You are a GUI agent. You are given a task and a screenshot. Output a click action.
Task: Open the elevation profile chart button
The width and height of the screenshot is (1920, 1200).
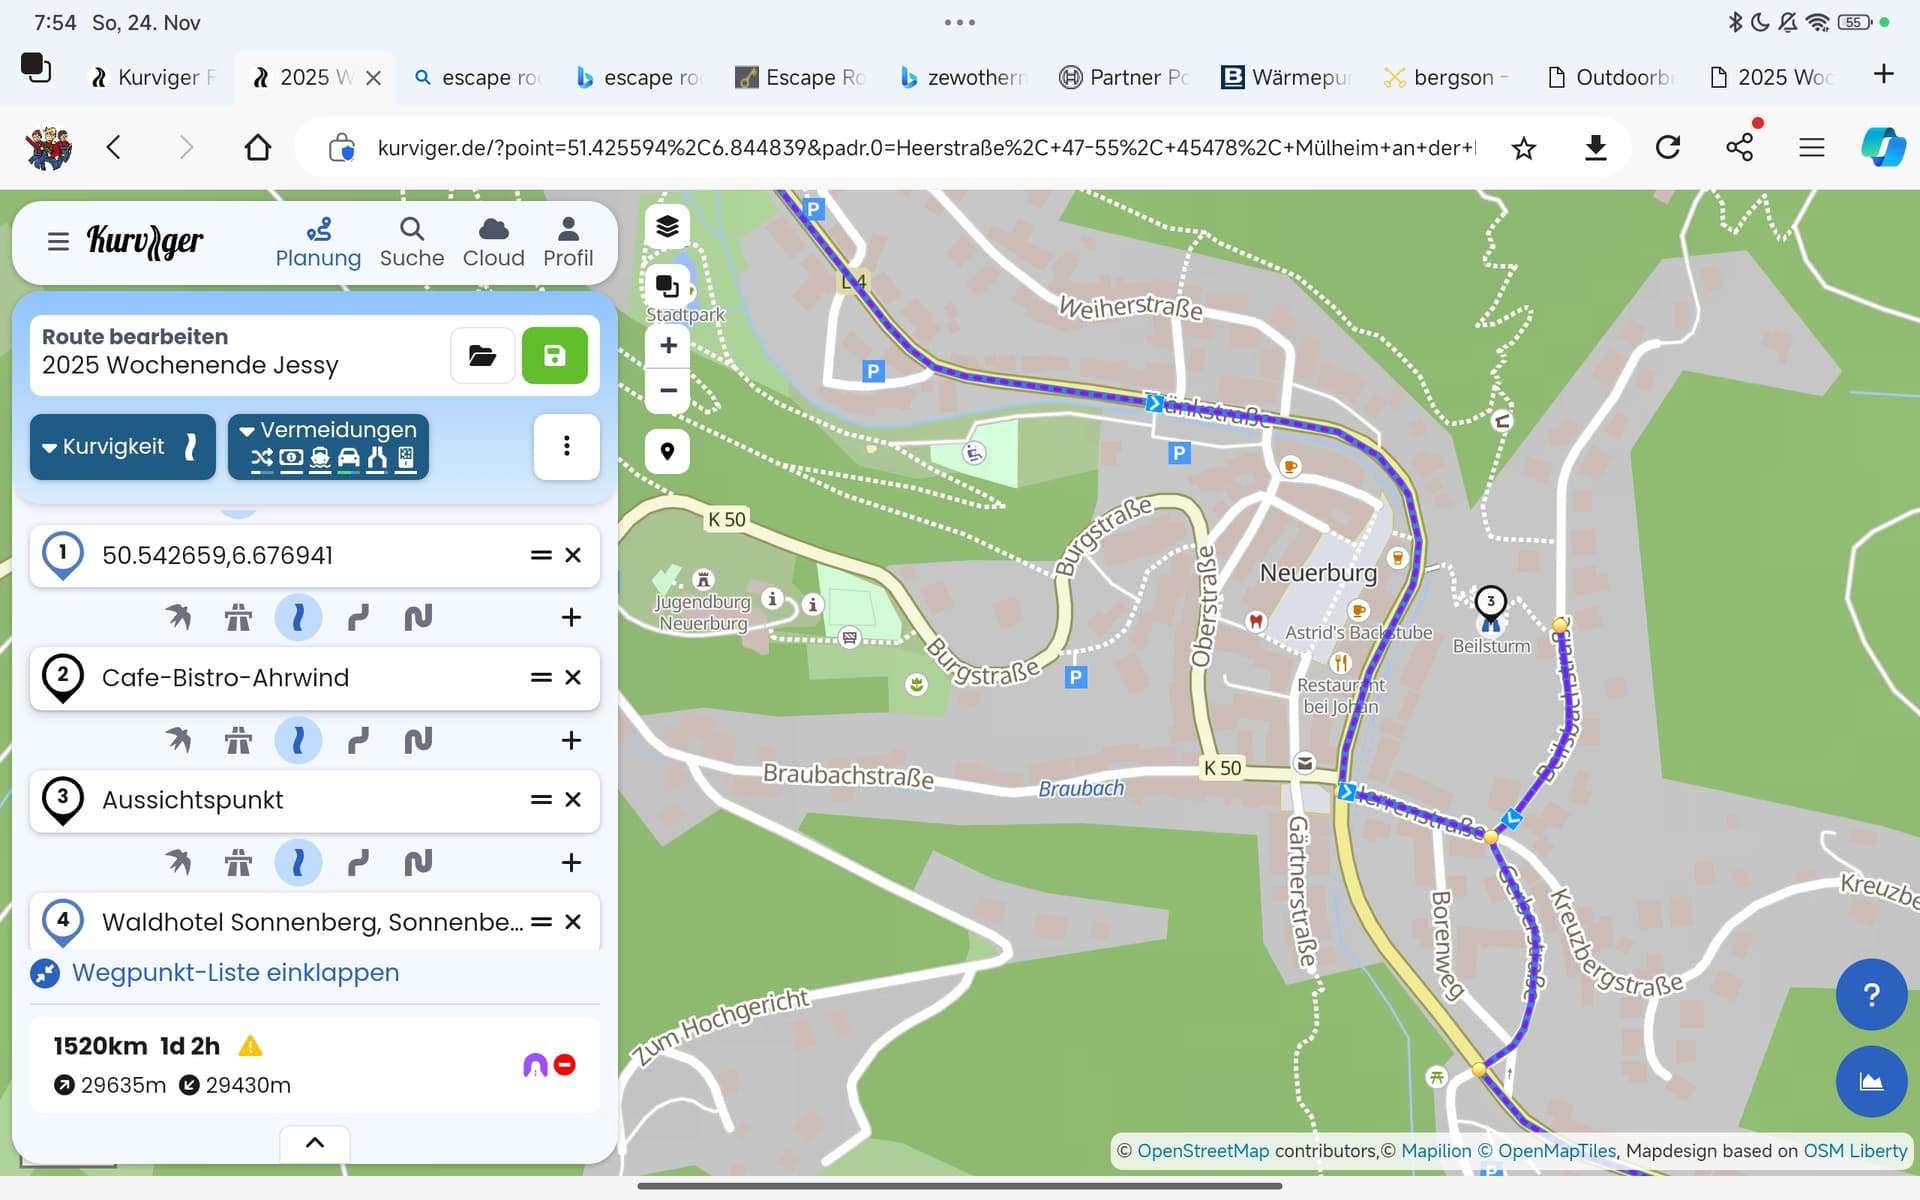point(1871,1081)
